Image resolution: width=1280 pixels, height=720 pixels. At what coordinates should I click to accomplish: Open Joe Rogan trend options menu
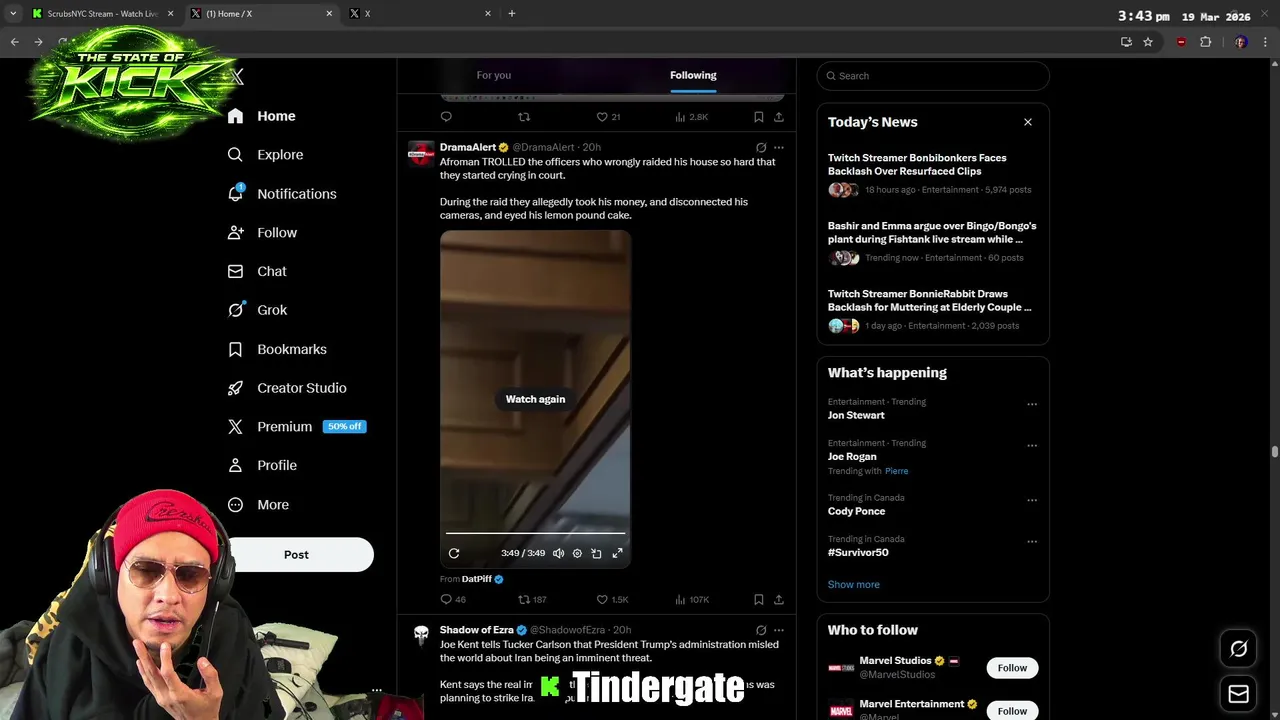pos(1032,445)
